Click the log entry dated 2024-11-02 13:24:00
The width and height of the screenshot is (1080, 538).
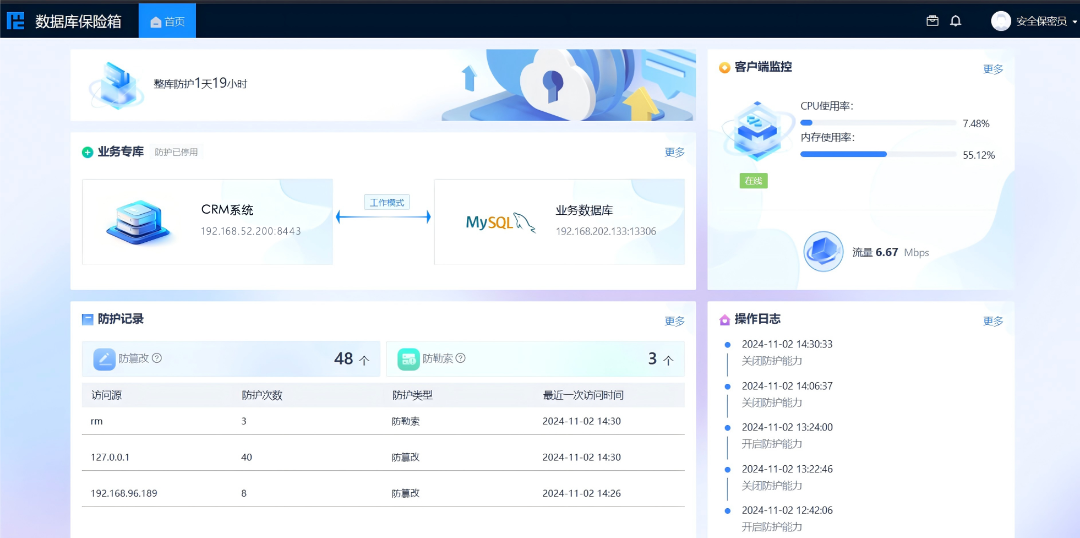pyautogui.click(x=787, y=435)
